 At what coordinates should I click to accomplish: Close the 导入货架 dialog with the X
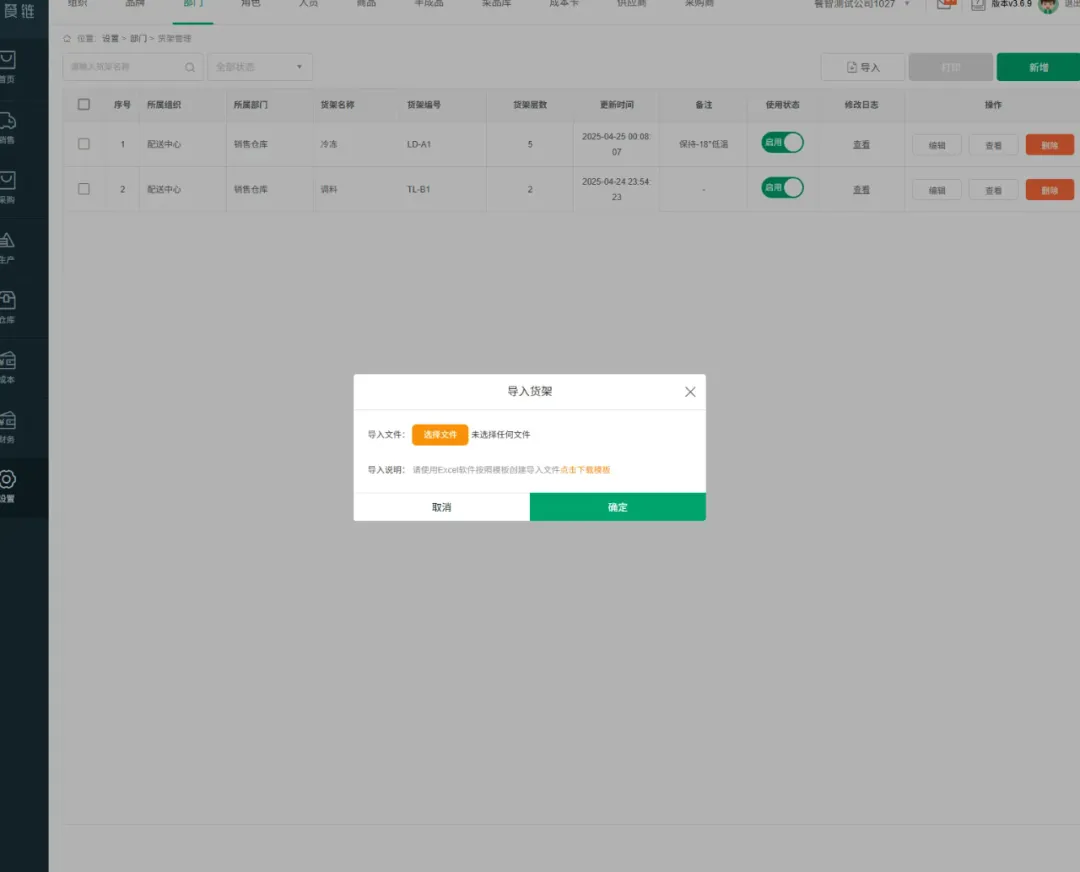pyautogui.click(x=690, y=392)
